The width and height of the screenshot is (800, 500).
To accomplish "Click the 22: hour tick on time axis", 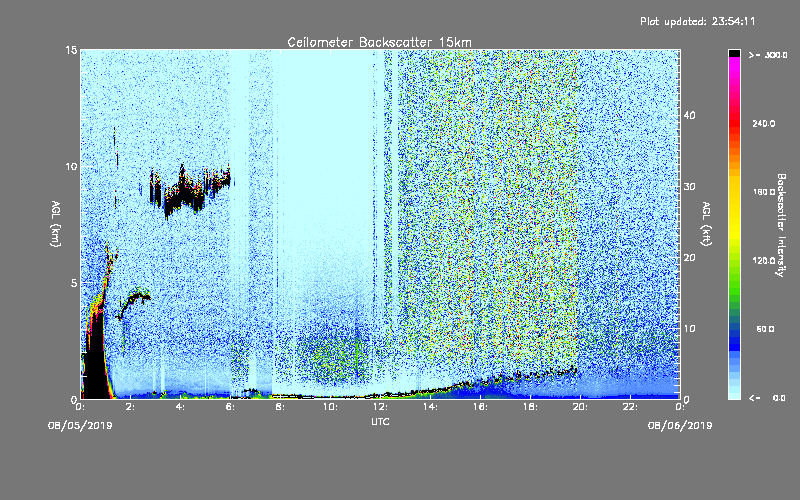I will pyautogui.click(x=630, y=407).
